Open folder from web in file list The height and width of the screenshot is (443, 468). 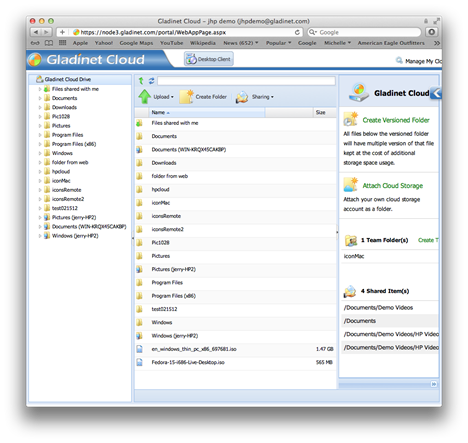pyautogui.click(x=170, y=176)
